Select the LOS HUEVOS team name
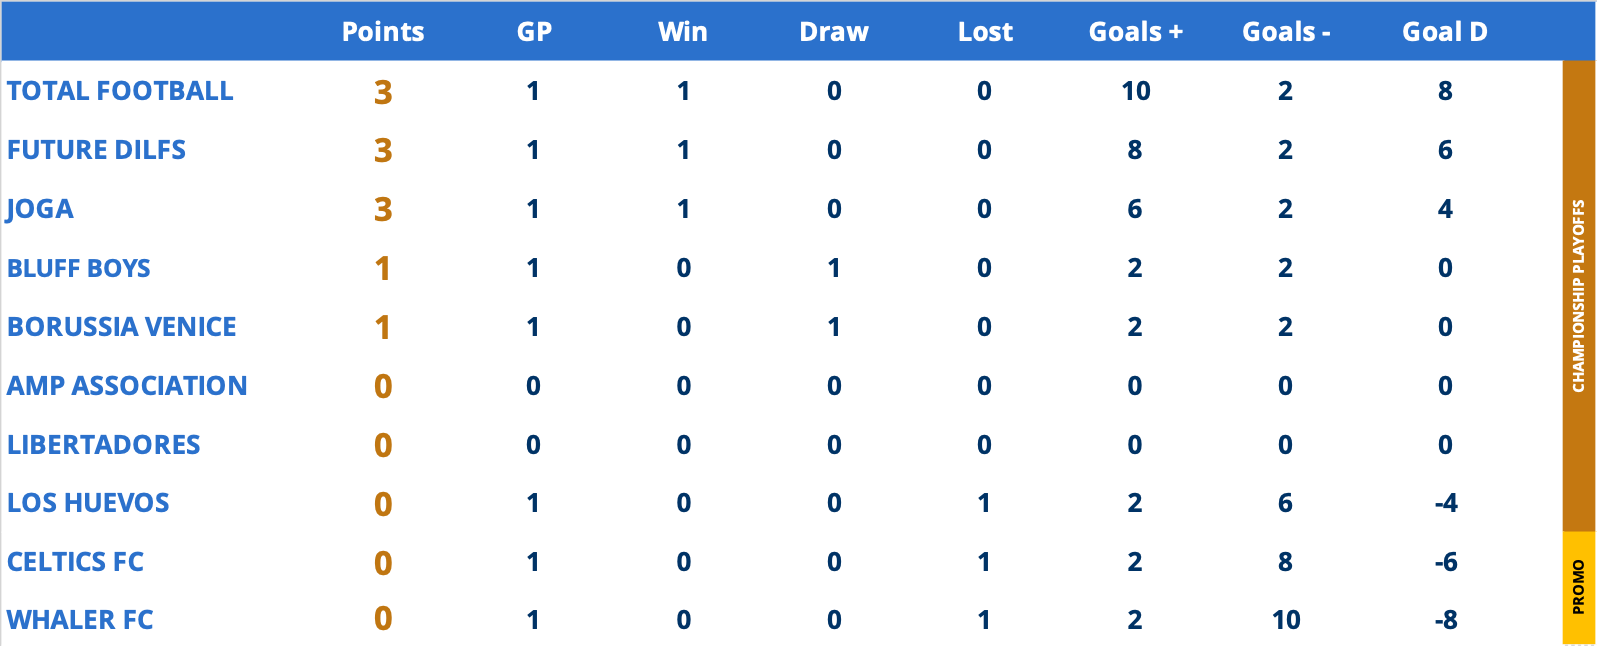1597x646 pixels. click(88, 503)
